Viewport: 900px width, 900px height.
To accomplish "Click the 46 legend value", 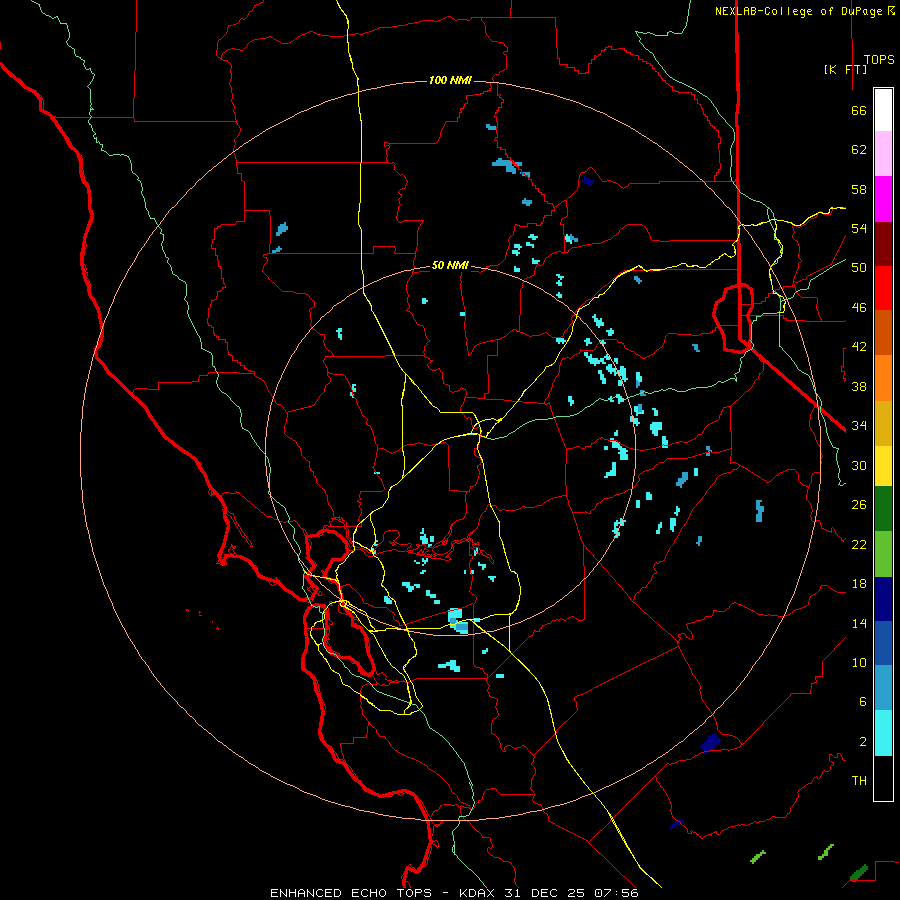I will pyautogui.click(x=859, y=308).
